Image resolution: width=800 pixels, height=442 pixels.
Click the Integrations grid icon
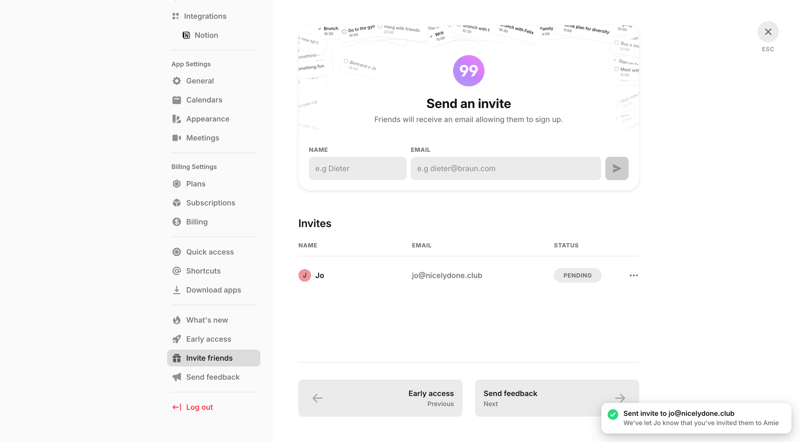click(x=176, y=16)
